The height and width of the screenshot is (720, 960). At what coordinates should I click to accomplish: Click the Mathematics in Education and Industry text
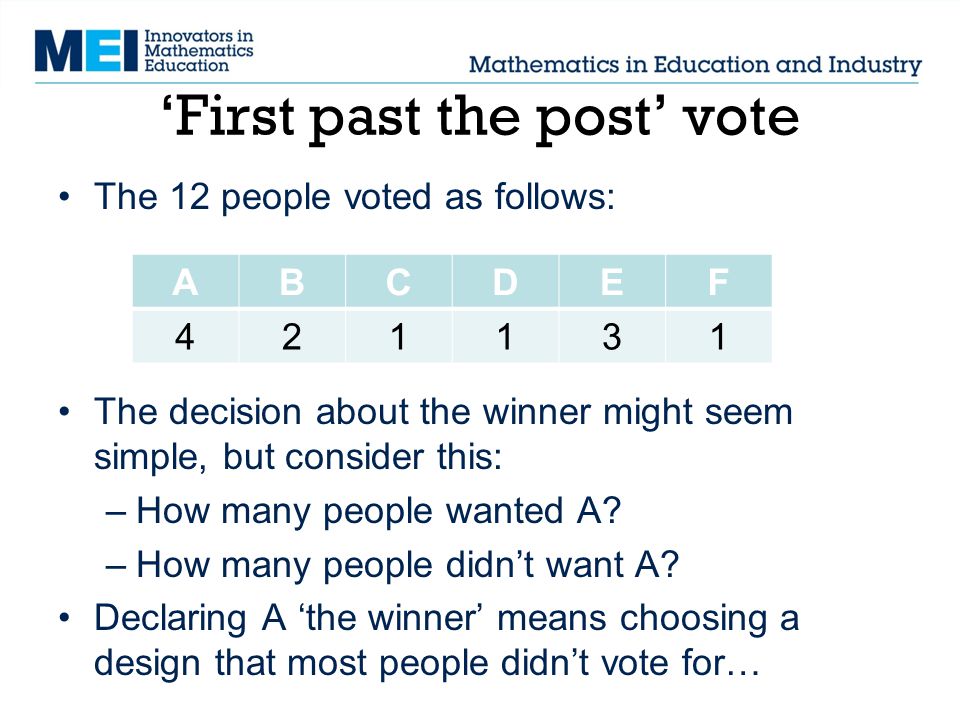click(x=695, y=64)
